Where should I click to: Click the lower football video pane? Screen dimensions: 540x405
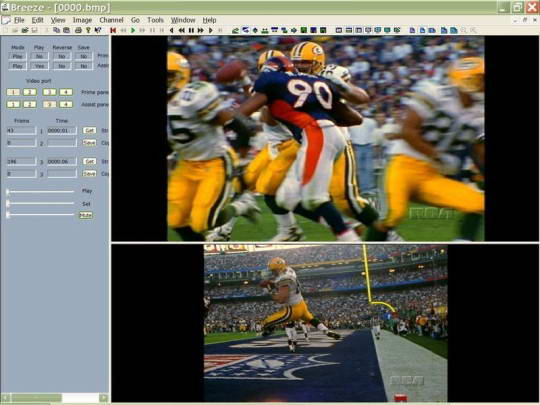tap(325, 323)
